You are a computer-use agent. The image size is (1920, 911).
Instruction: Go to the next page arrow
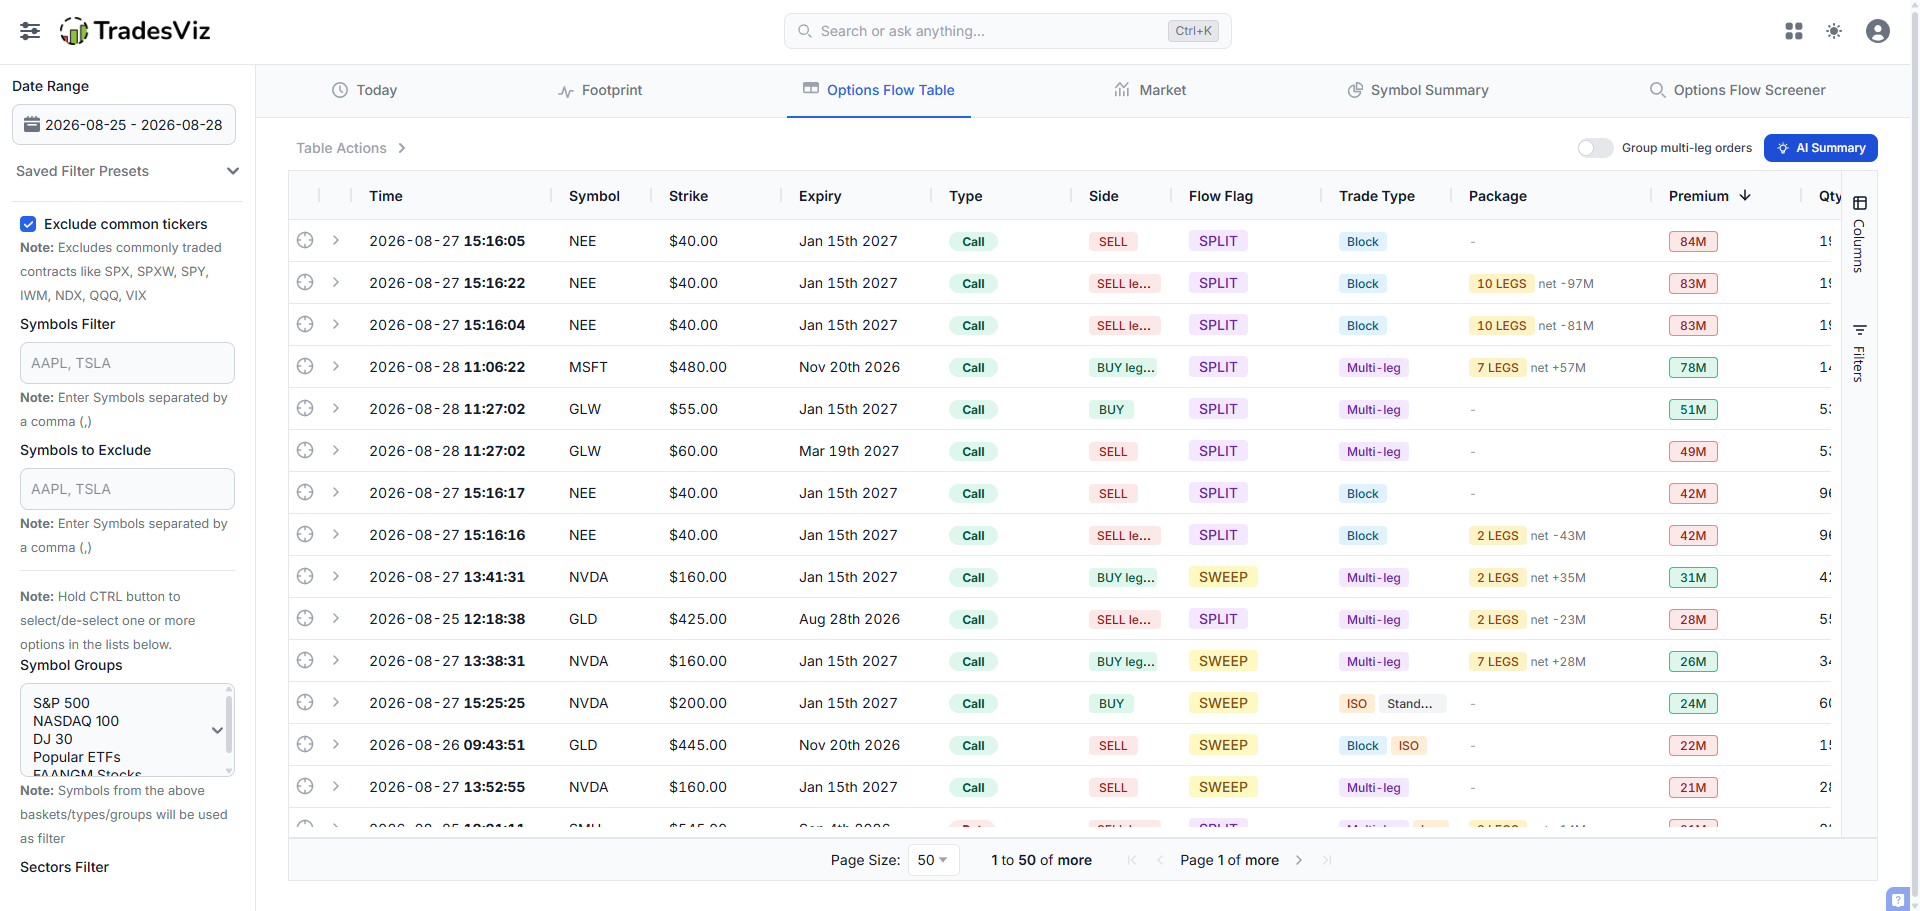click(x=1299, y=860)
